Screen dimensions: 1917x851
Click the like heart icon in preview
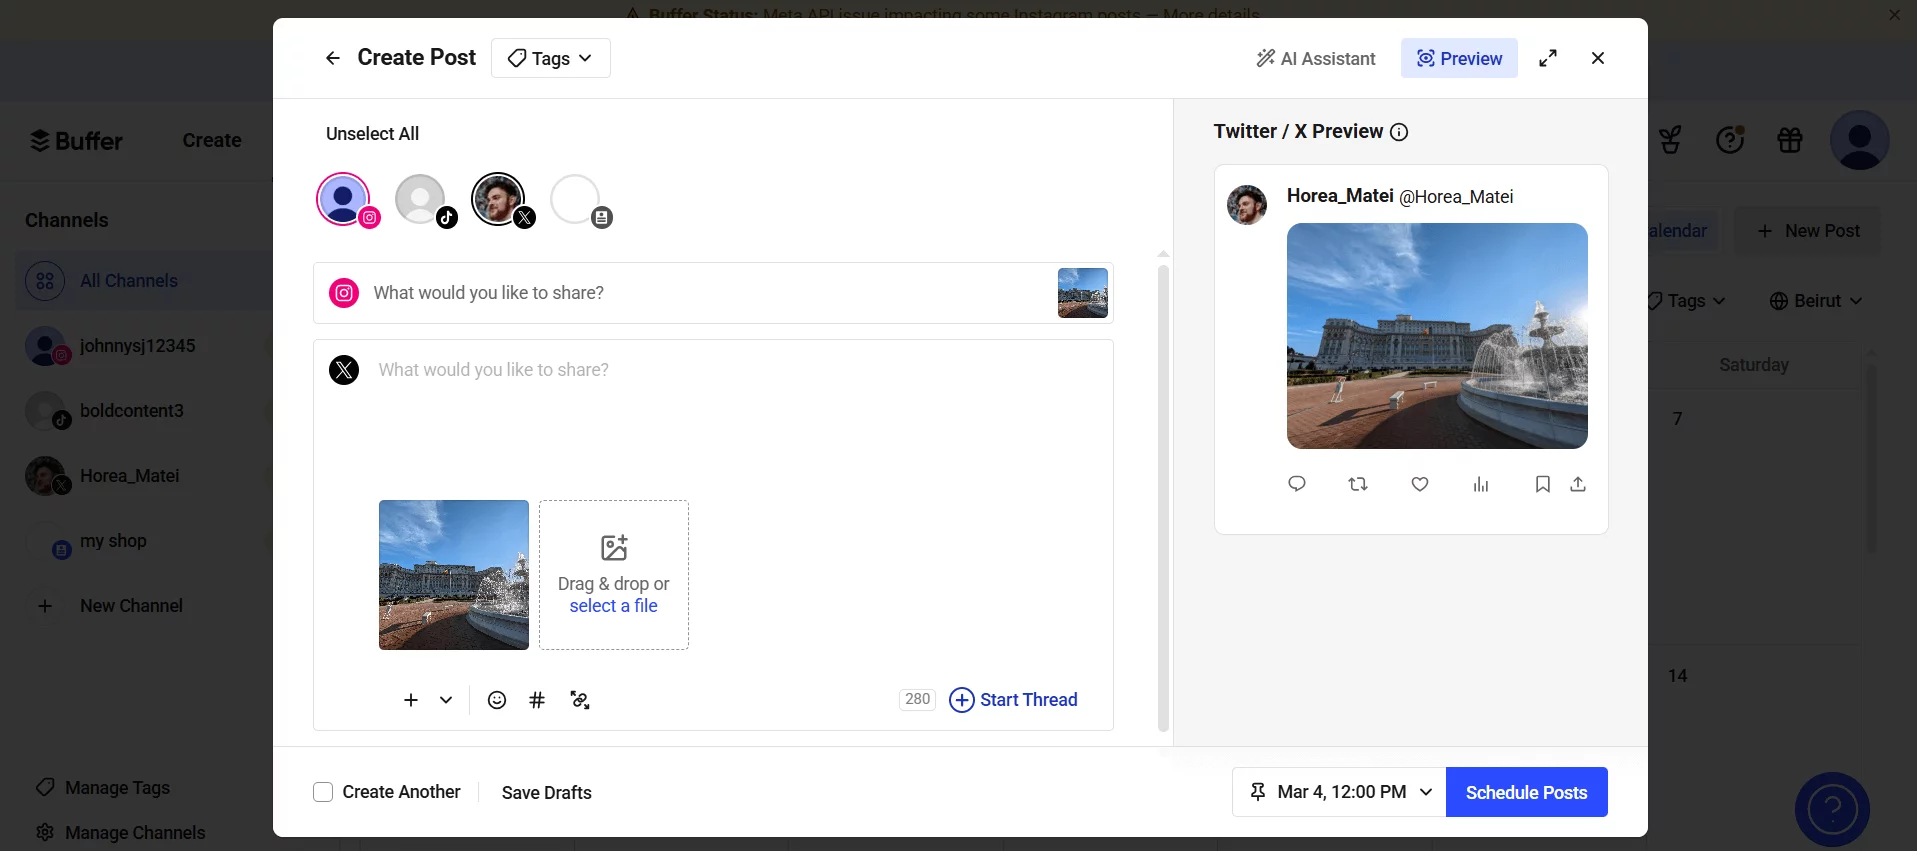tap(1420, 484)
